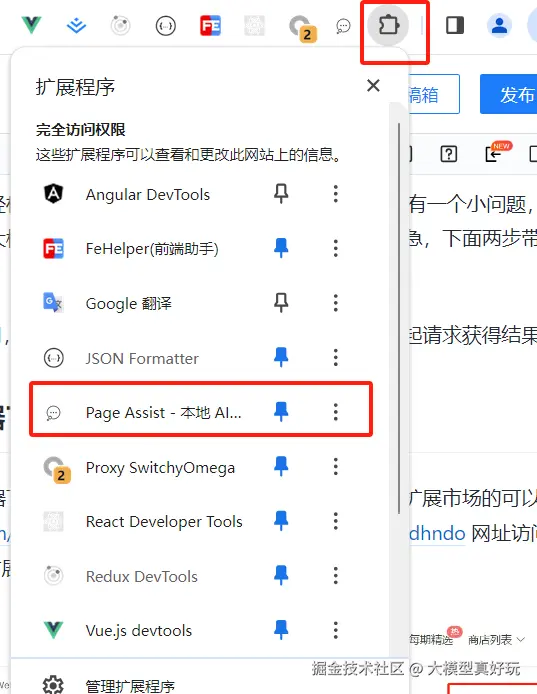Open the browser side panel button
Image resolution: width=537 pixels, height=694 pixels.
455,25
